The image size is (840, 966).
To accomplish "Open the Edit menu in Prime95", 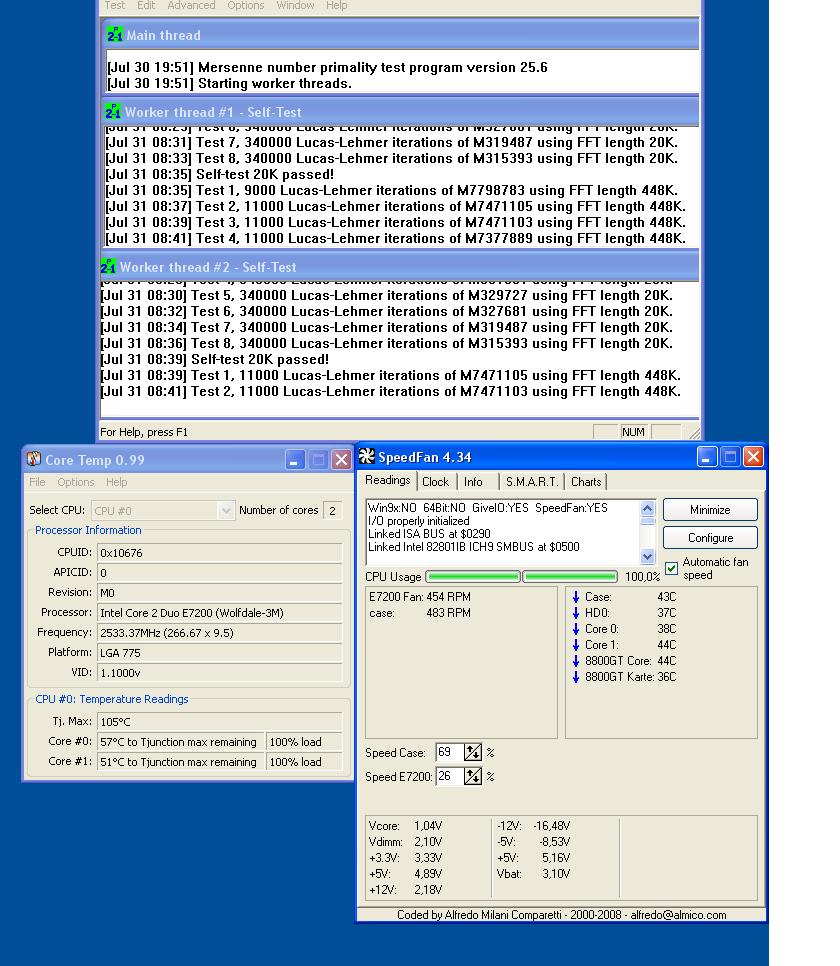I will [x=146, y=6].
